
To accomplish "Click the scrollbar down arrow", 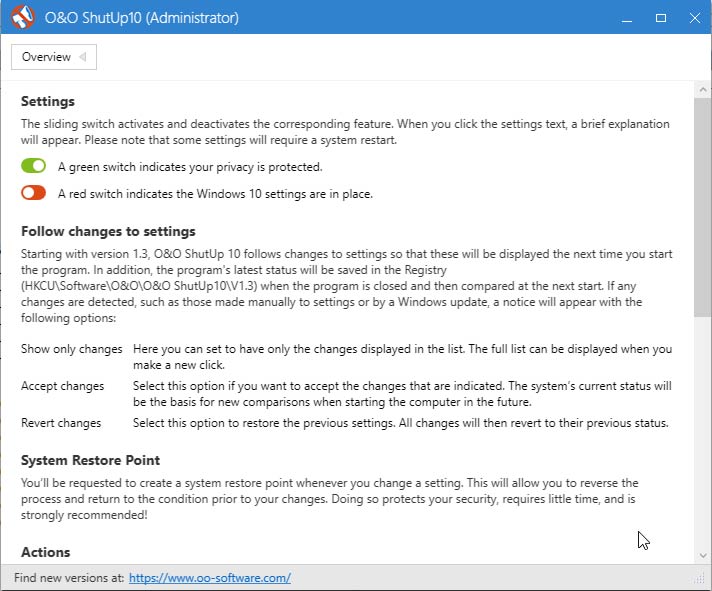I will point(703,556).
